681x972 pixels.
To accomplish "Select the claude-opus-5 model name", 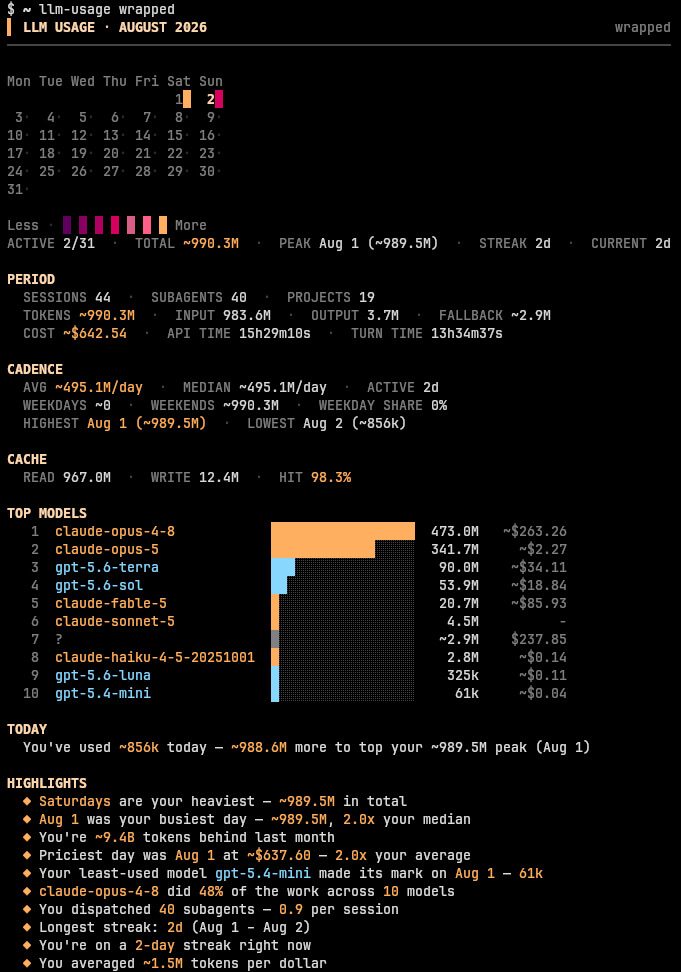I will [x=107, y=549].
